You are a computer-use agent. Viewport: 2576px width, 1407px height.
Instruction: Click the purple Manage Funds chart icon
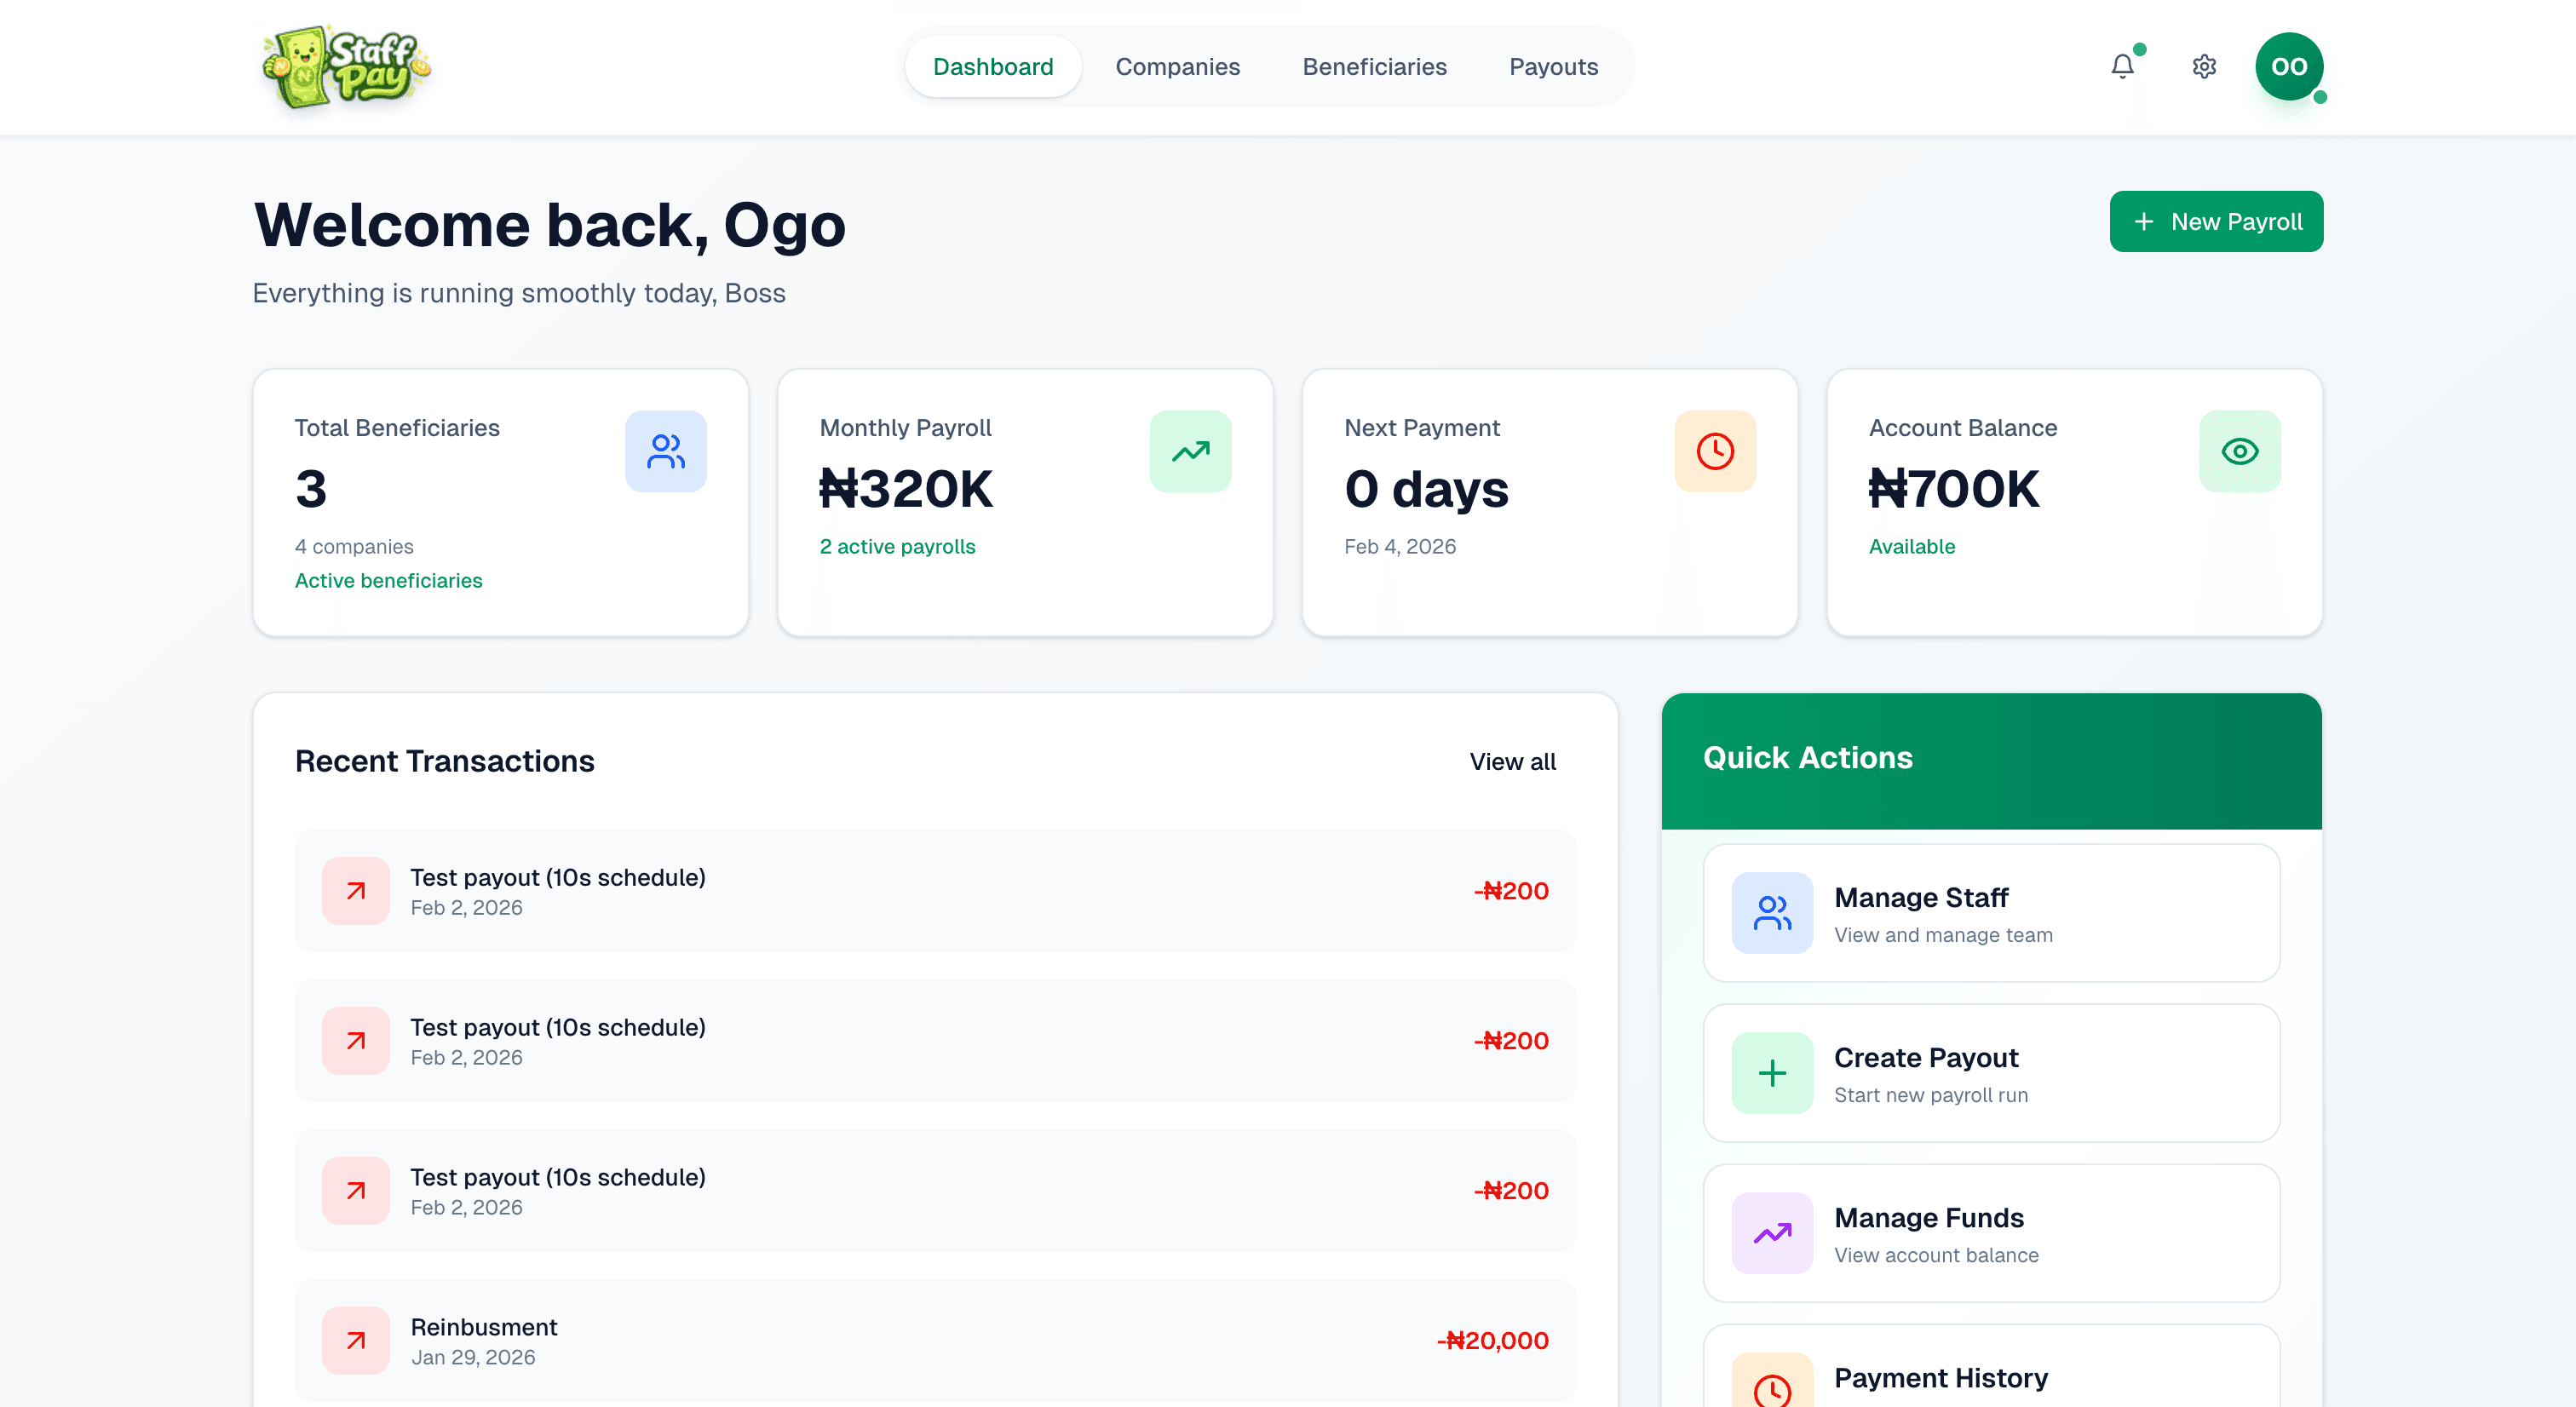[x=1771, y=1233]
